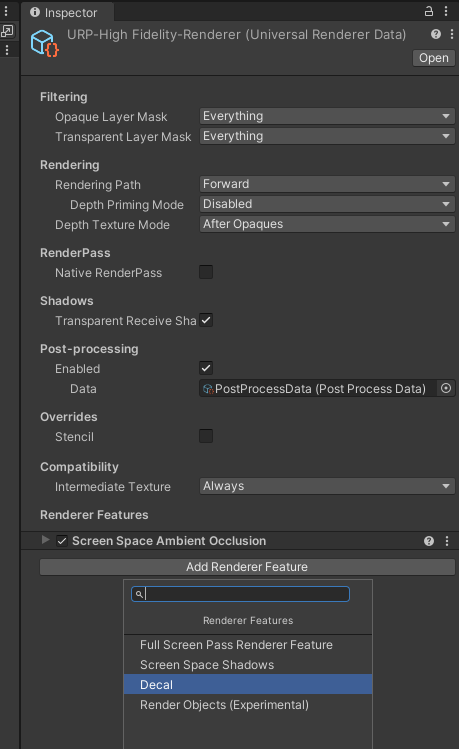Click the left panel maximize icon
Viewport: 459px width, 749px height.
7,31
